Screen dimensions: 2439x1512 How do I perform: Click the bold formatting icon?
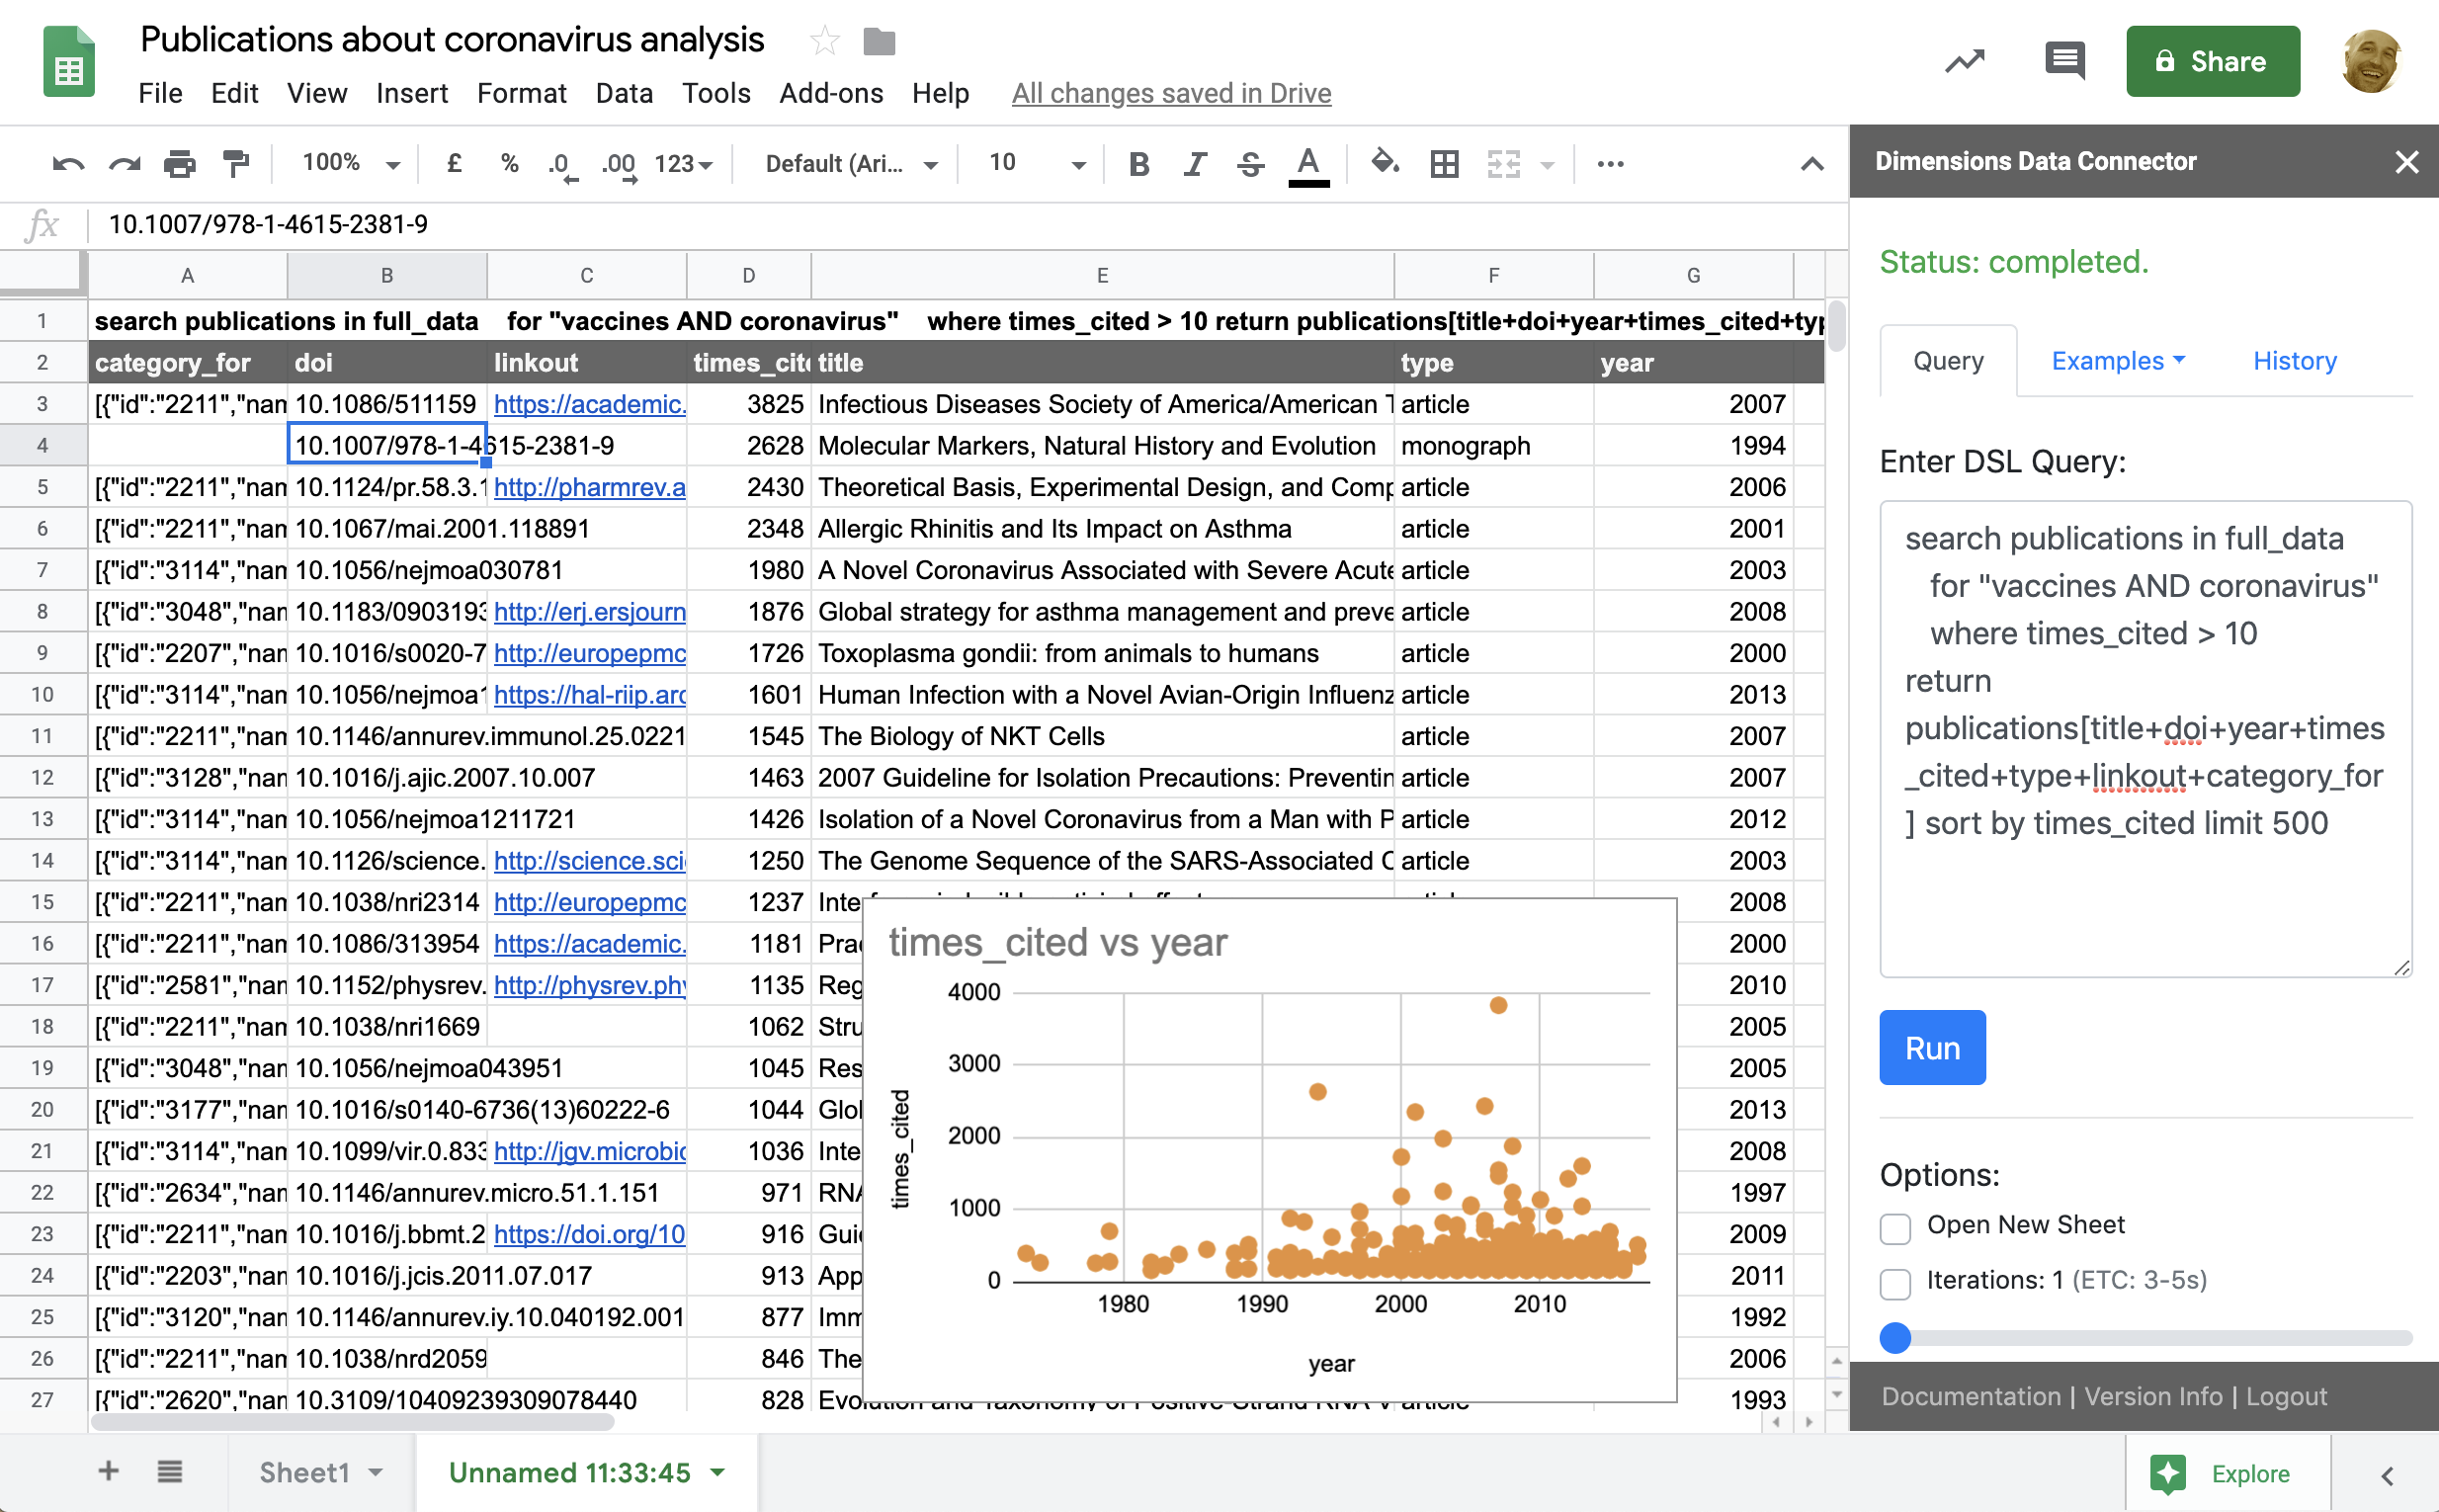(1137, 160)
